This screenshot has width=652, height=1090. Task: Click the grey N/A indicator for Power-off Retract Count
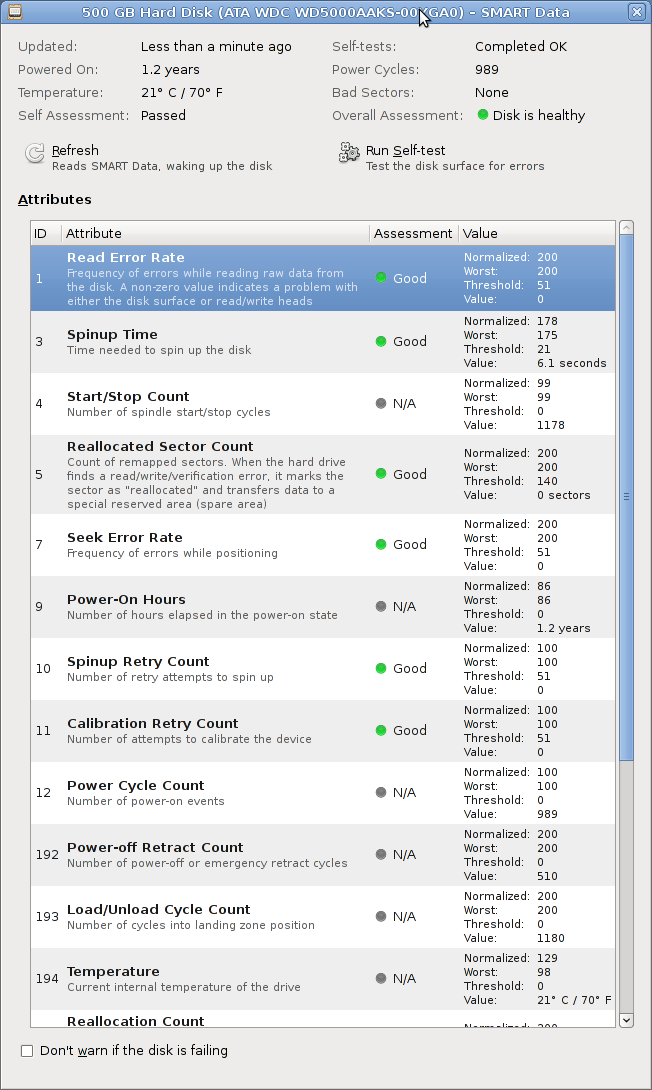coord(381,854)
